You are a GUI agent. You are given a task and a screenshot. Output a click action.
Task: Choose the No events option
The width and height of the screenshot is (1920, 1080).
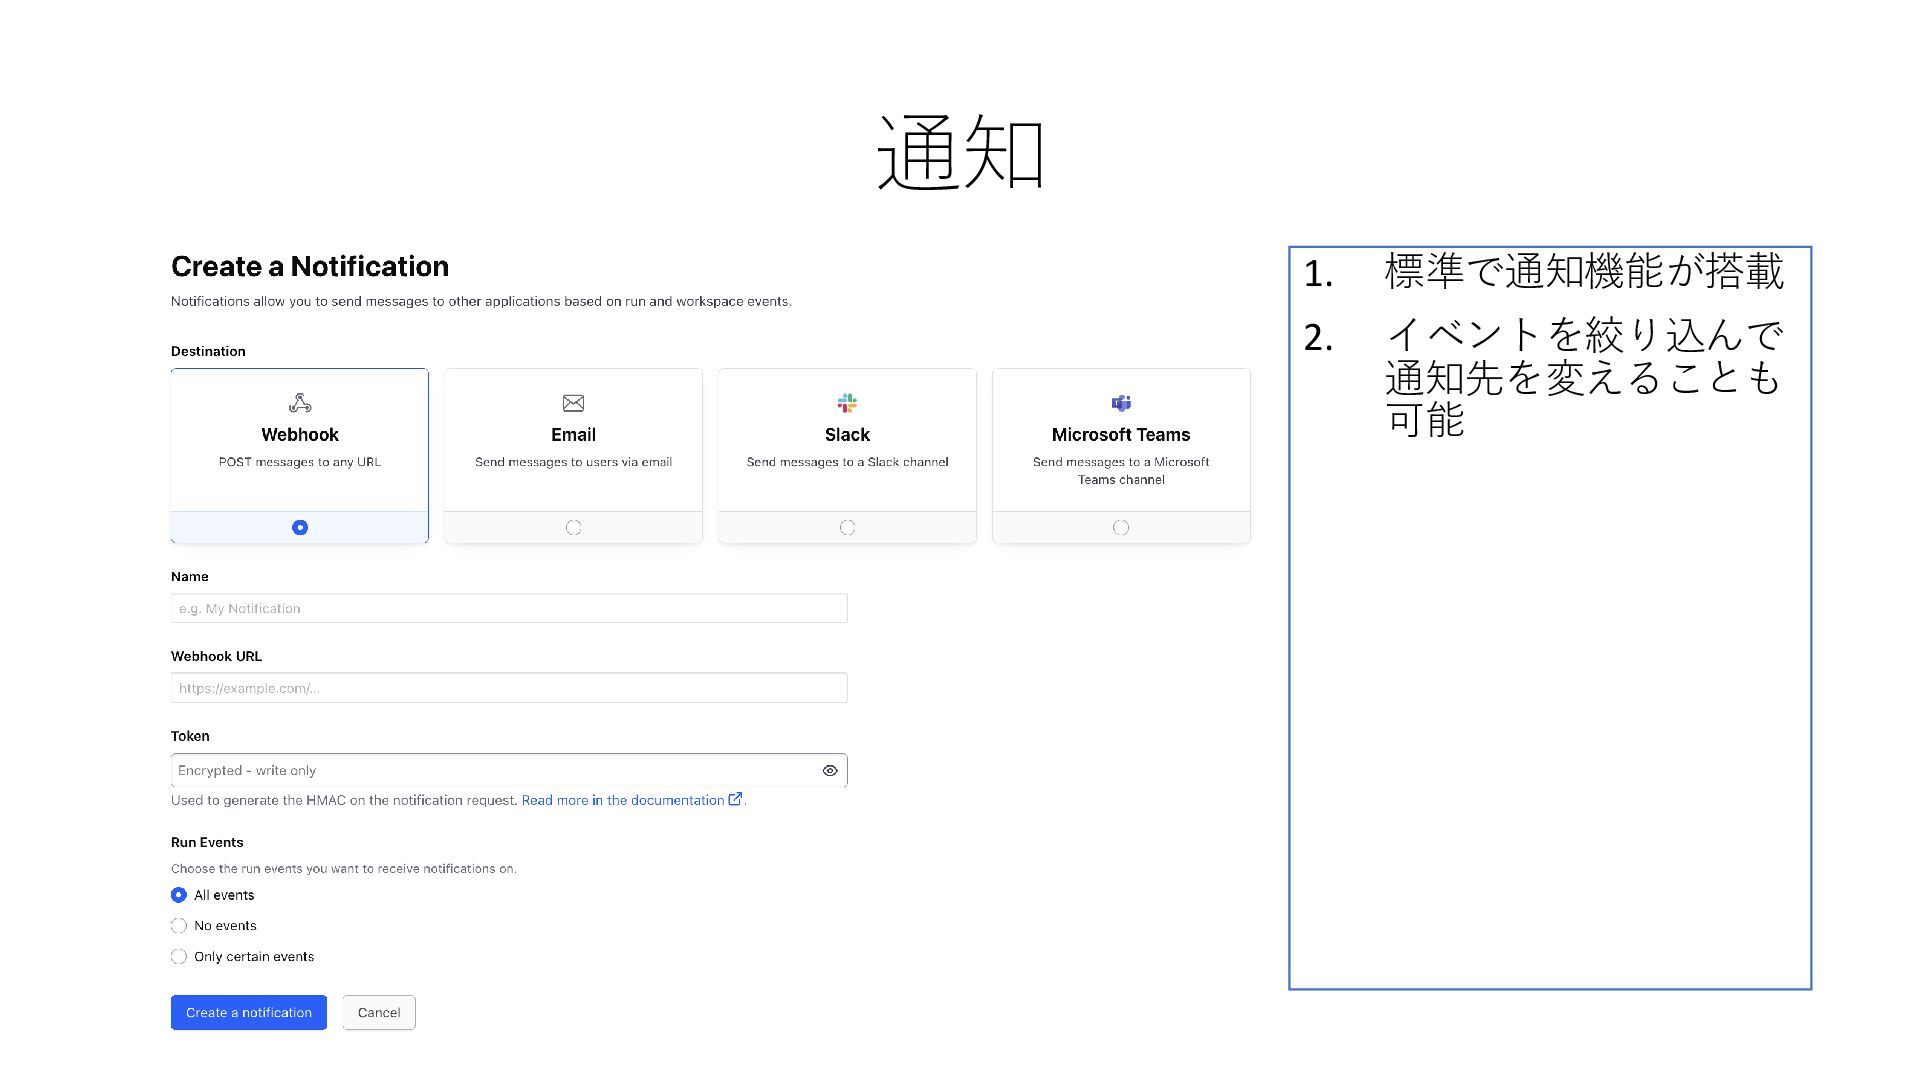pos(179,926)
